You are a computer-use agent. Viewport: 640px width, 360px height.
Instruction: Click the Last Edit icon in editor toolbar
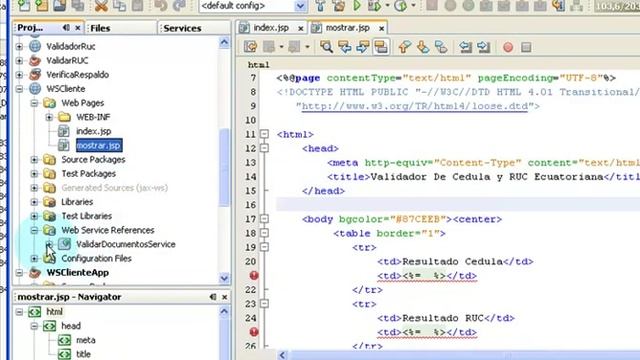[250, 47]
